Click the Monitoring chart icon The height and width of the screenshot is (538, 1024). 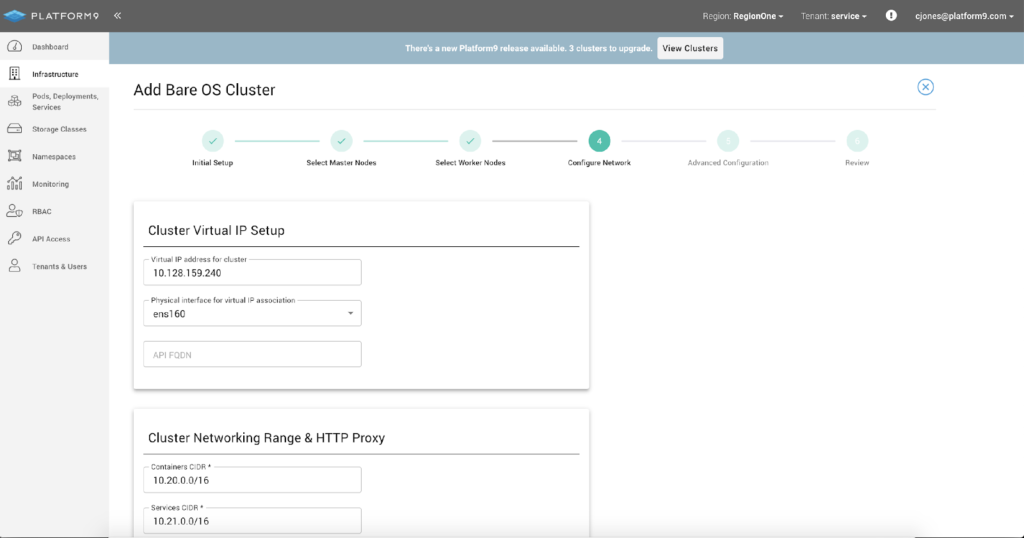[x=14, y=184]
